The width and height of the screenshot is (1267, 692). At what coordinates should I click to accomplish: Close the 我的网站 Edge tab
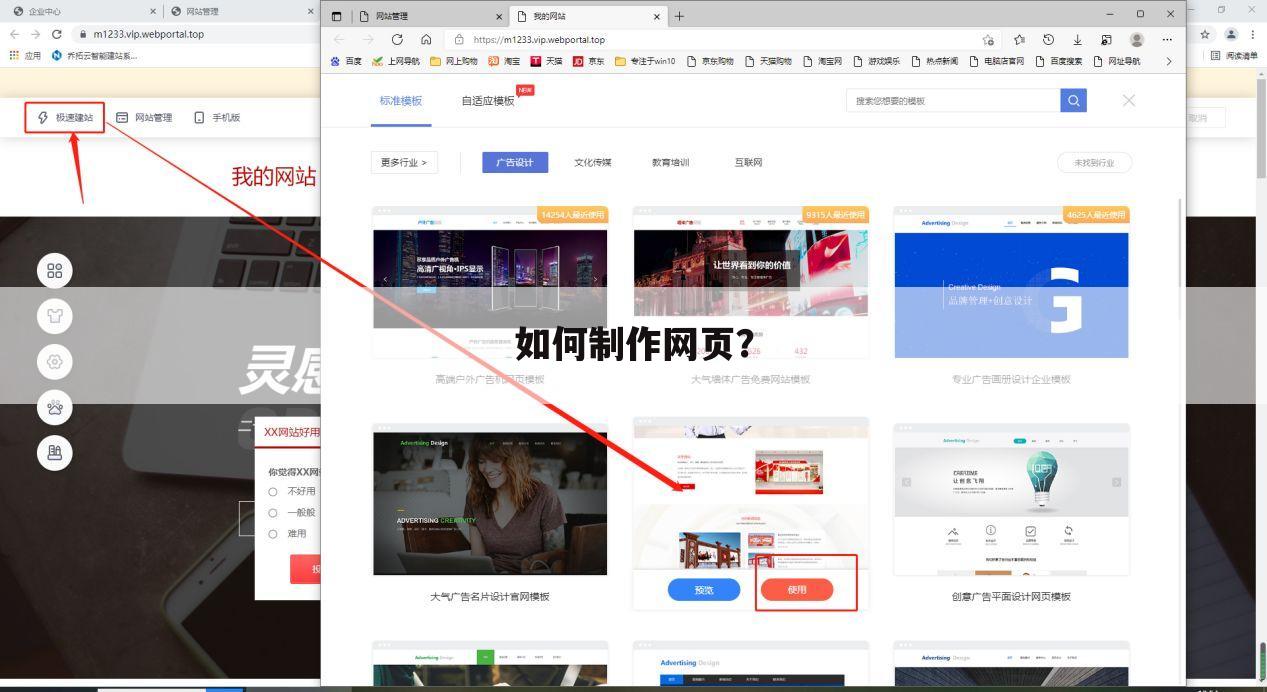click(657, 16)
